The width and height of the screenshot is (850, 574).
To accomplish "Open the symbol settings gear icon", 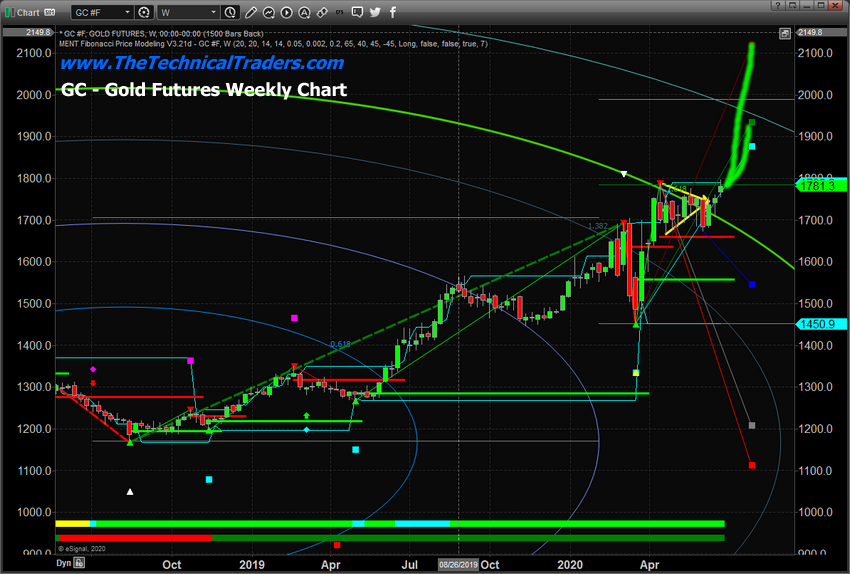I will tap(144, 12).
